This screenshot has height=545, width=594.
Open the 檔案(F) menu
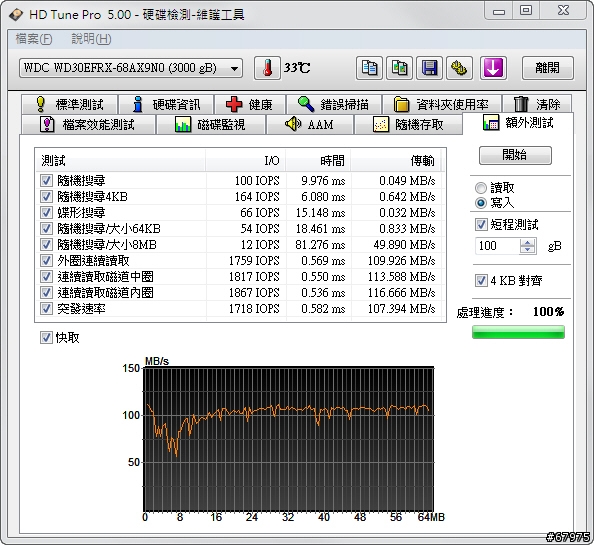(34, 39)
